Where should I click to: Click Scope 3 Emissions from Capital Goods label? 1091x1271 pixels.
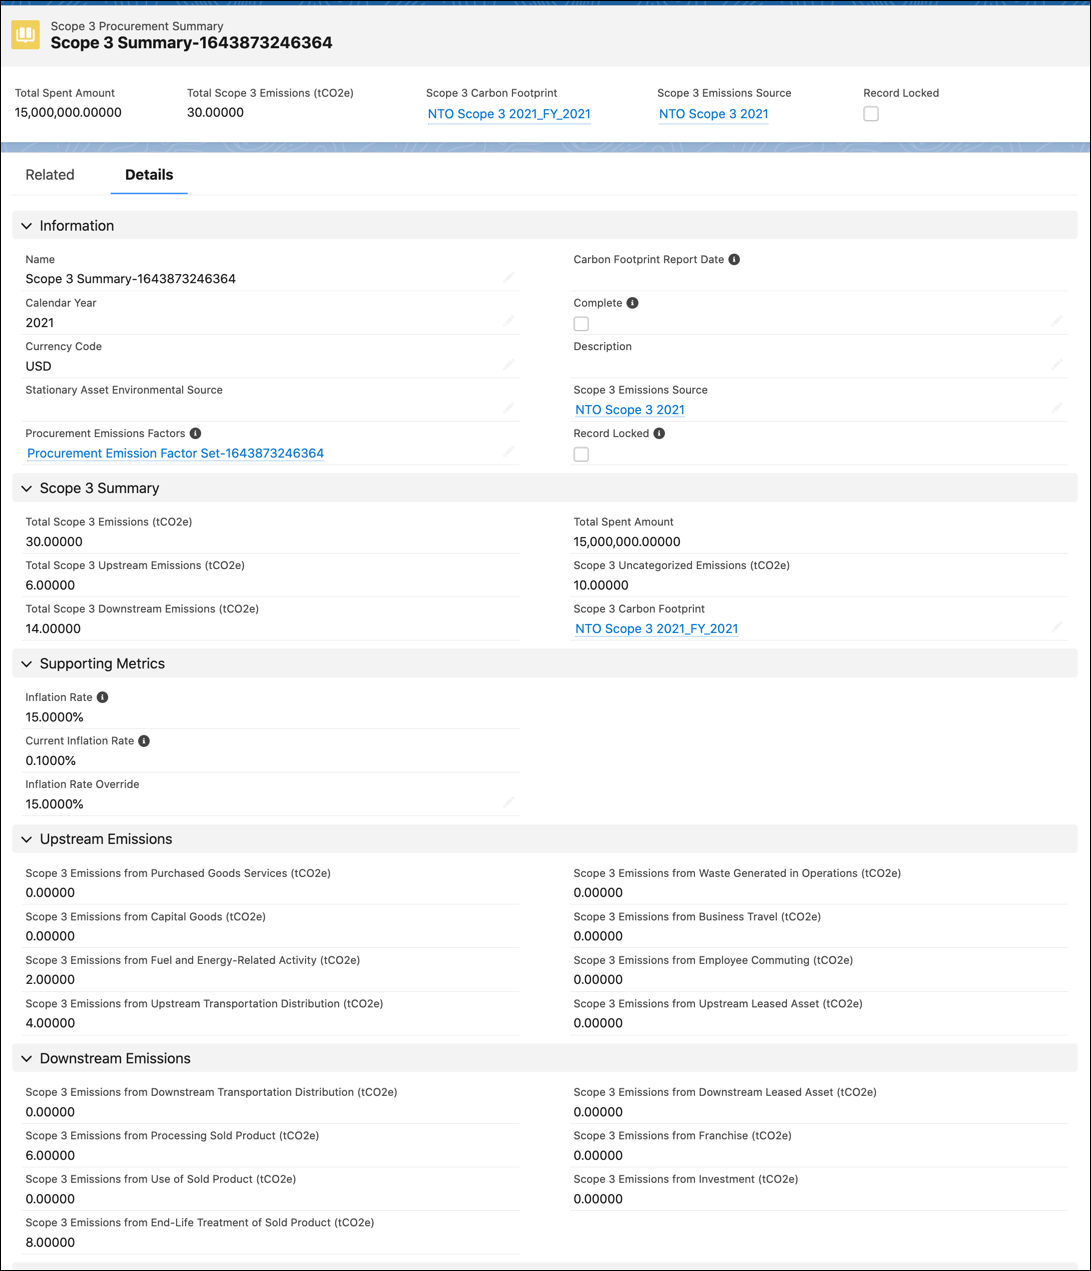point(146,917)
